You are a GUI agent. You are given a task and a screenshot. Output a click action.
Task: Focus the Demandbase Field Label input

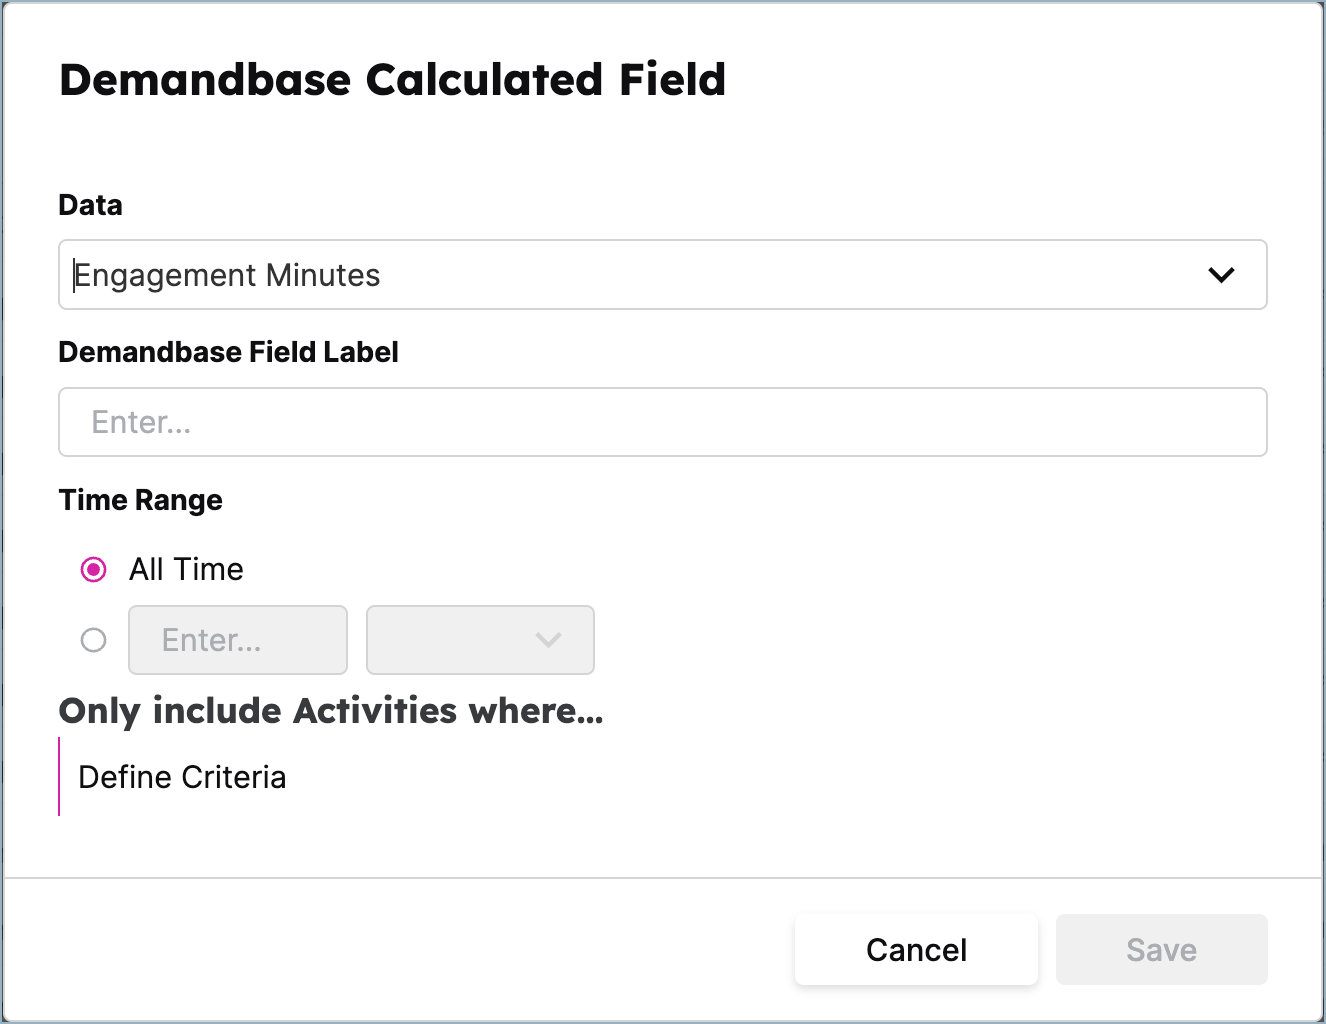pos(662,422)
